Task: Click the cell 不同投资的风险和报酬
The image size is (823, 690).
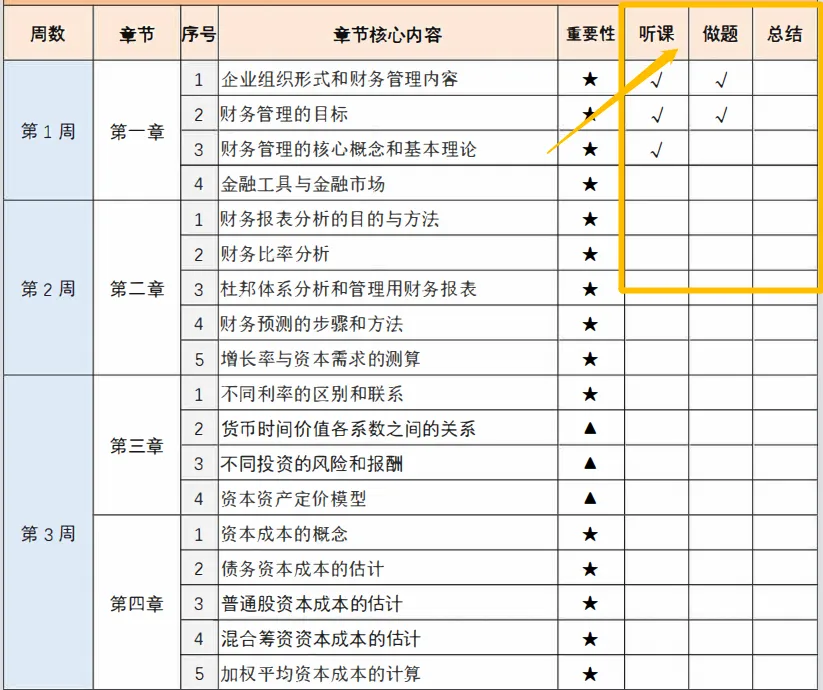Action: click(388, 463)
